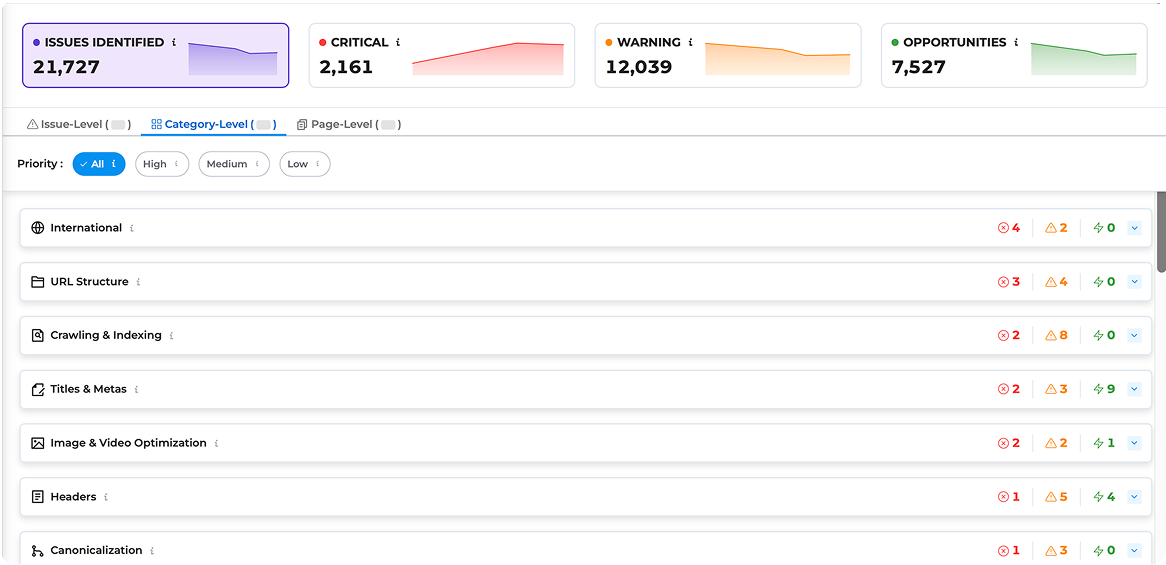The image size is (1166, 565).
Task: Click the Crawling & Indexing search icon
Action: pos(38,336)
